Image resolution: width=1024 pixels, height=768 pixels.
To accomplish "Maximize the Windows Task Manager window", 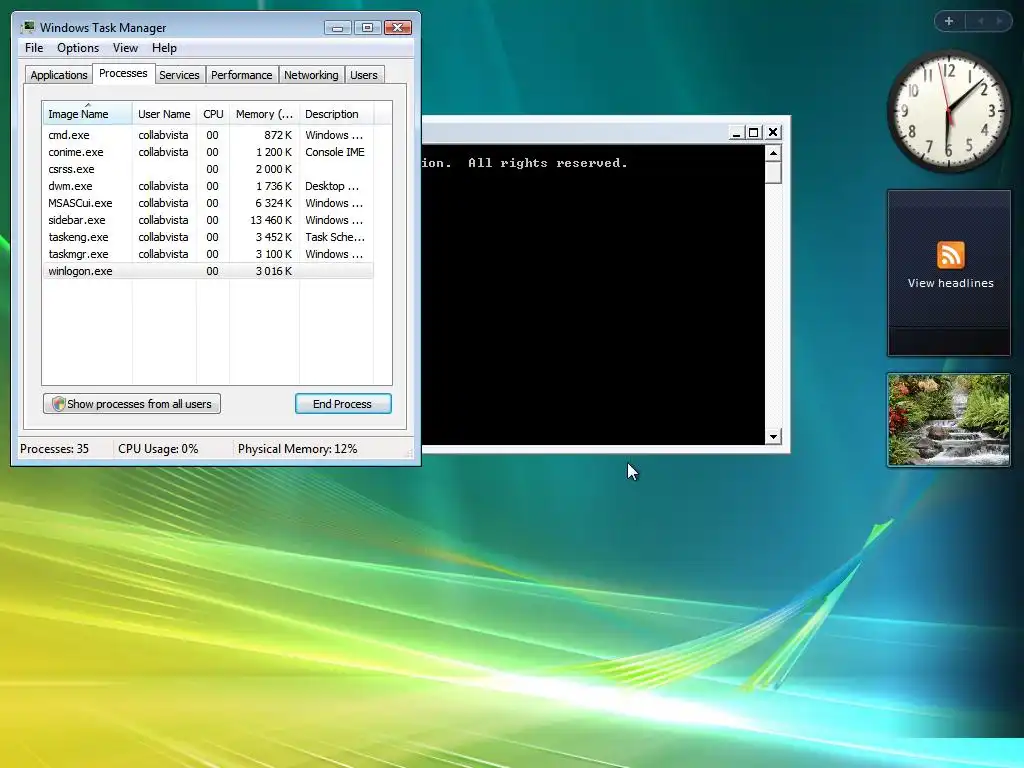I will (x=367, y=27).
